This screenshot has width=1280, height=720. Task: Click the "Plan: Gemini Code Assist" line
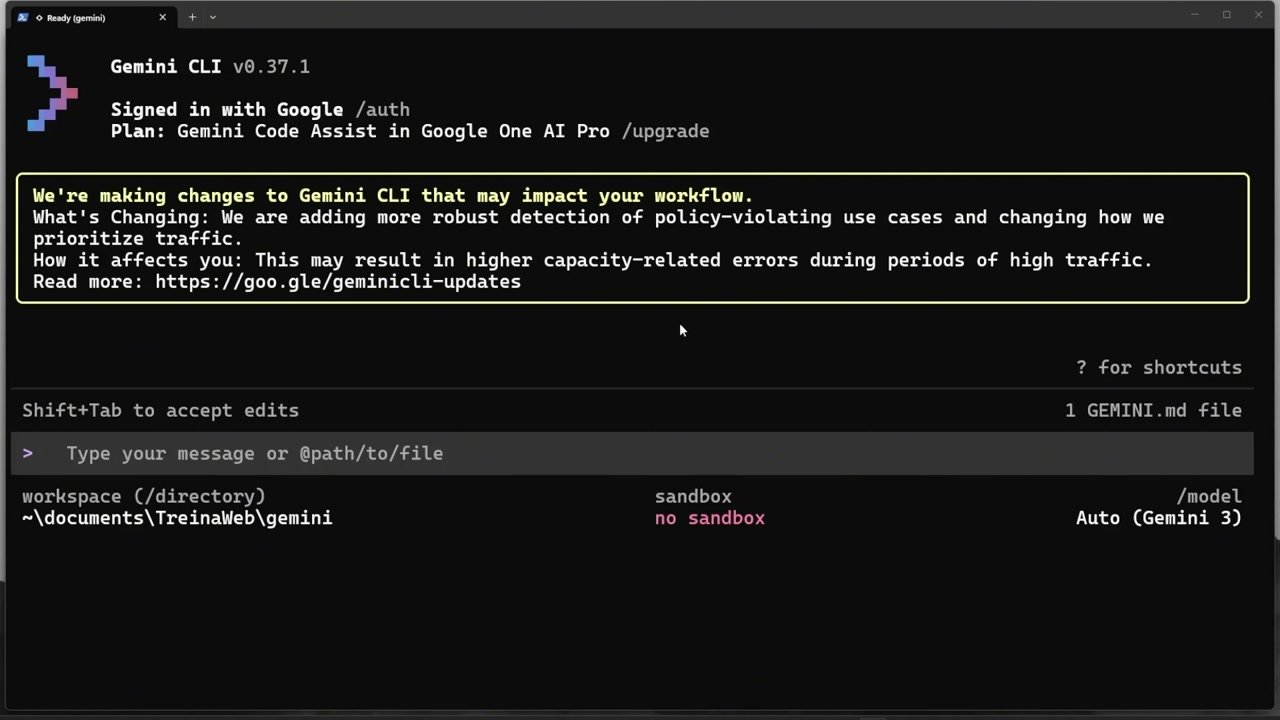360,131
